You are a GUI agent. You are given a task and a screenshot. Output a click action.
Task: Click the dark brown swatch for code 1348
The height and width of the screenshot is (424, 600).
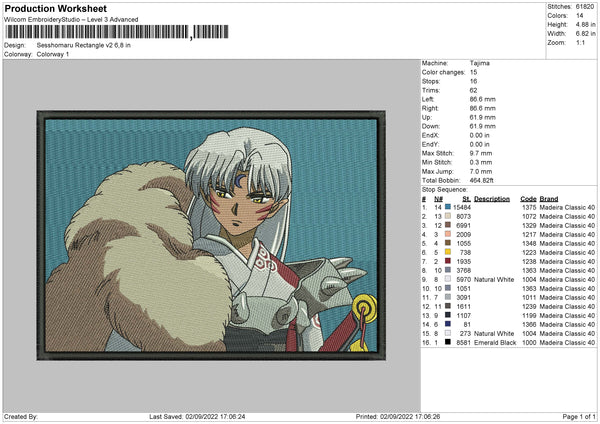coord(448,243)
